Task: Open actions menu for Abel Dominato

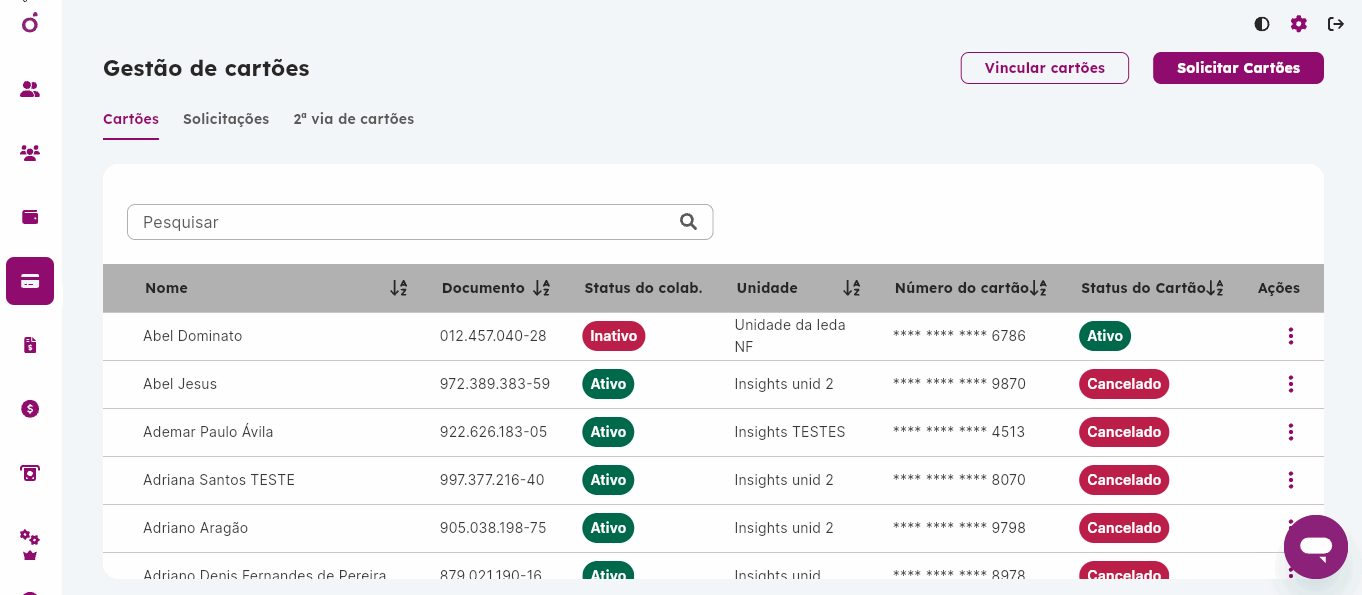Action: (x=1290, y=336)
